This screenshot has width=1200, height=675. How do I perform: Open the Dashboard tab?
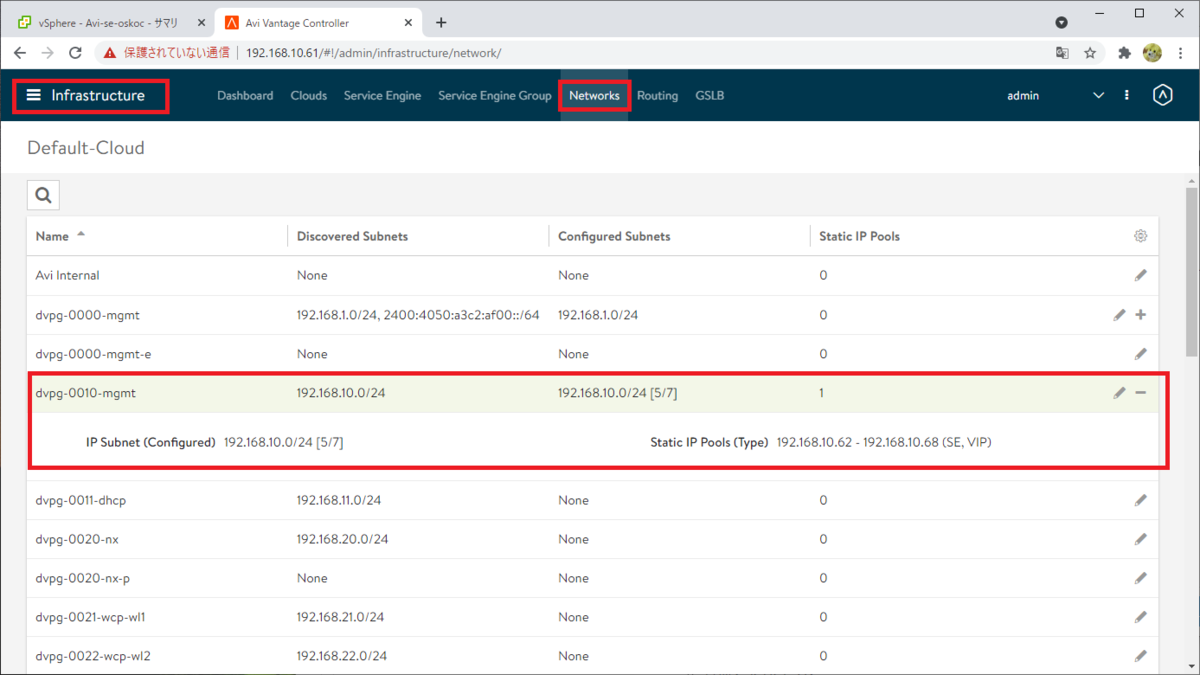245,95
